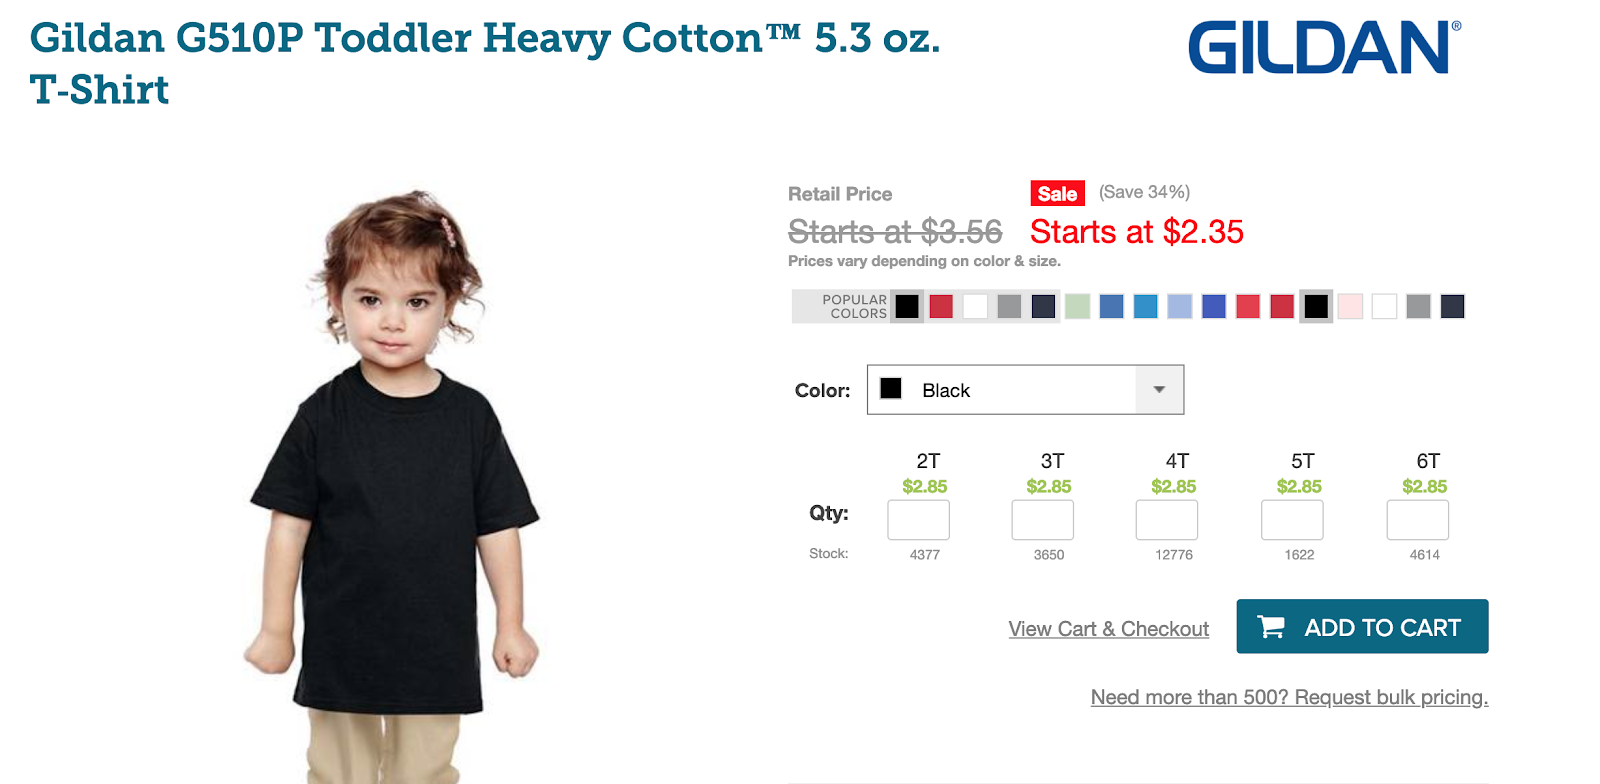
Task: Open the Color dropdown arrow
Action: coord(1159,390)
